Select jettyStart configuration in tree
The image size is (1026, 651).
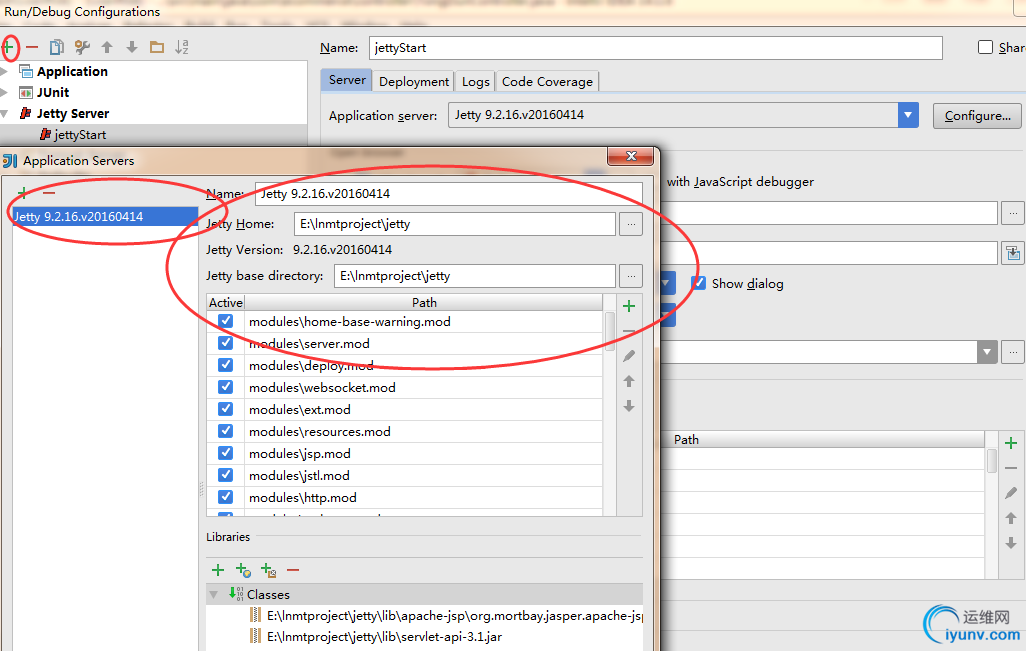(x=80, y=135)
